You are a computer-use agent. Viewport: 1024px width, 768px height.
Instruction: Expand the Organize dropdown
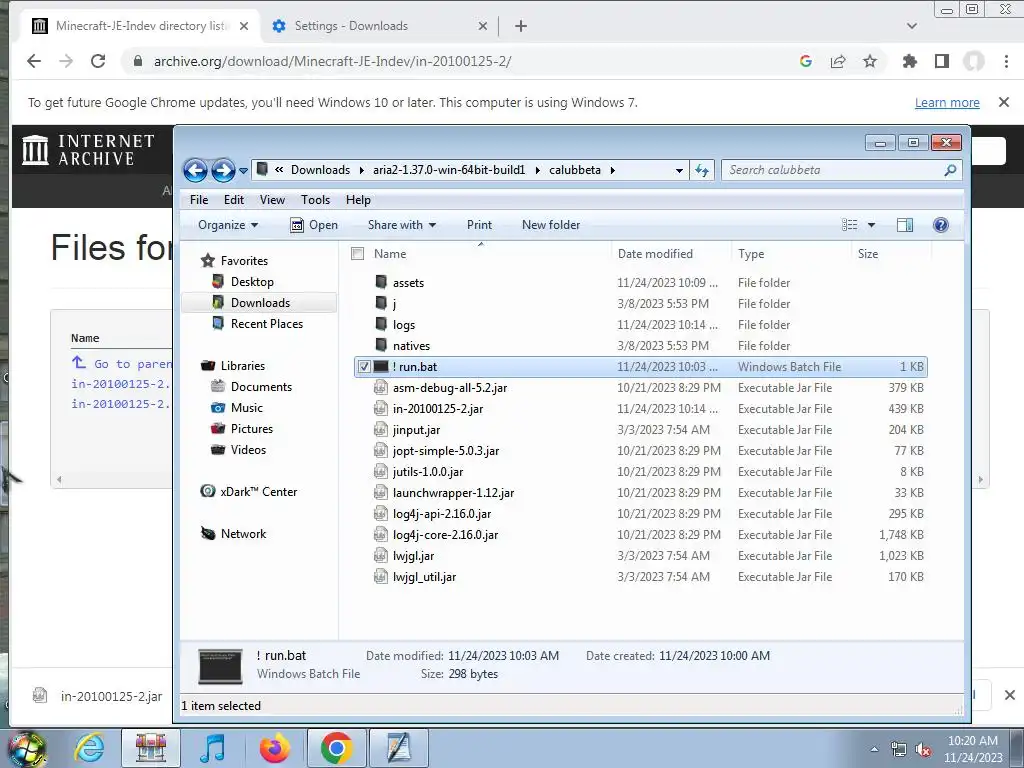228,225
